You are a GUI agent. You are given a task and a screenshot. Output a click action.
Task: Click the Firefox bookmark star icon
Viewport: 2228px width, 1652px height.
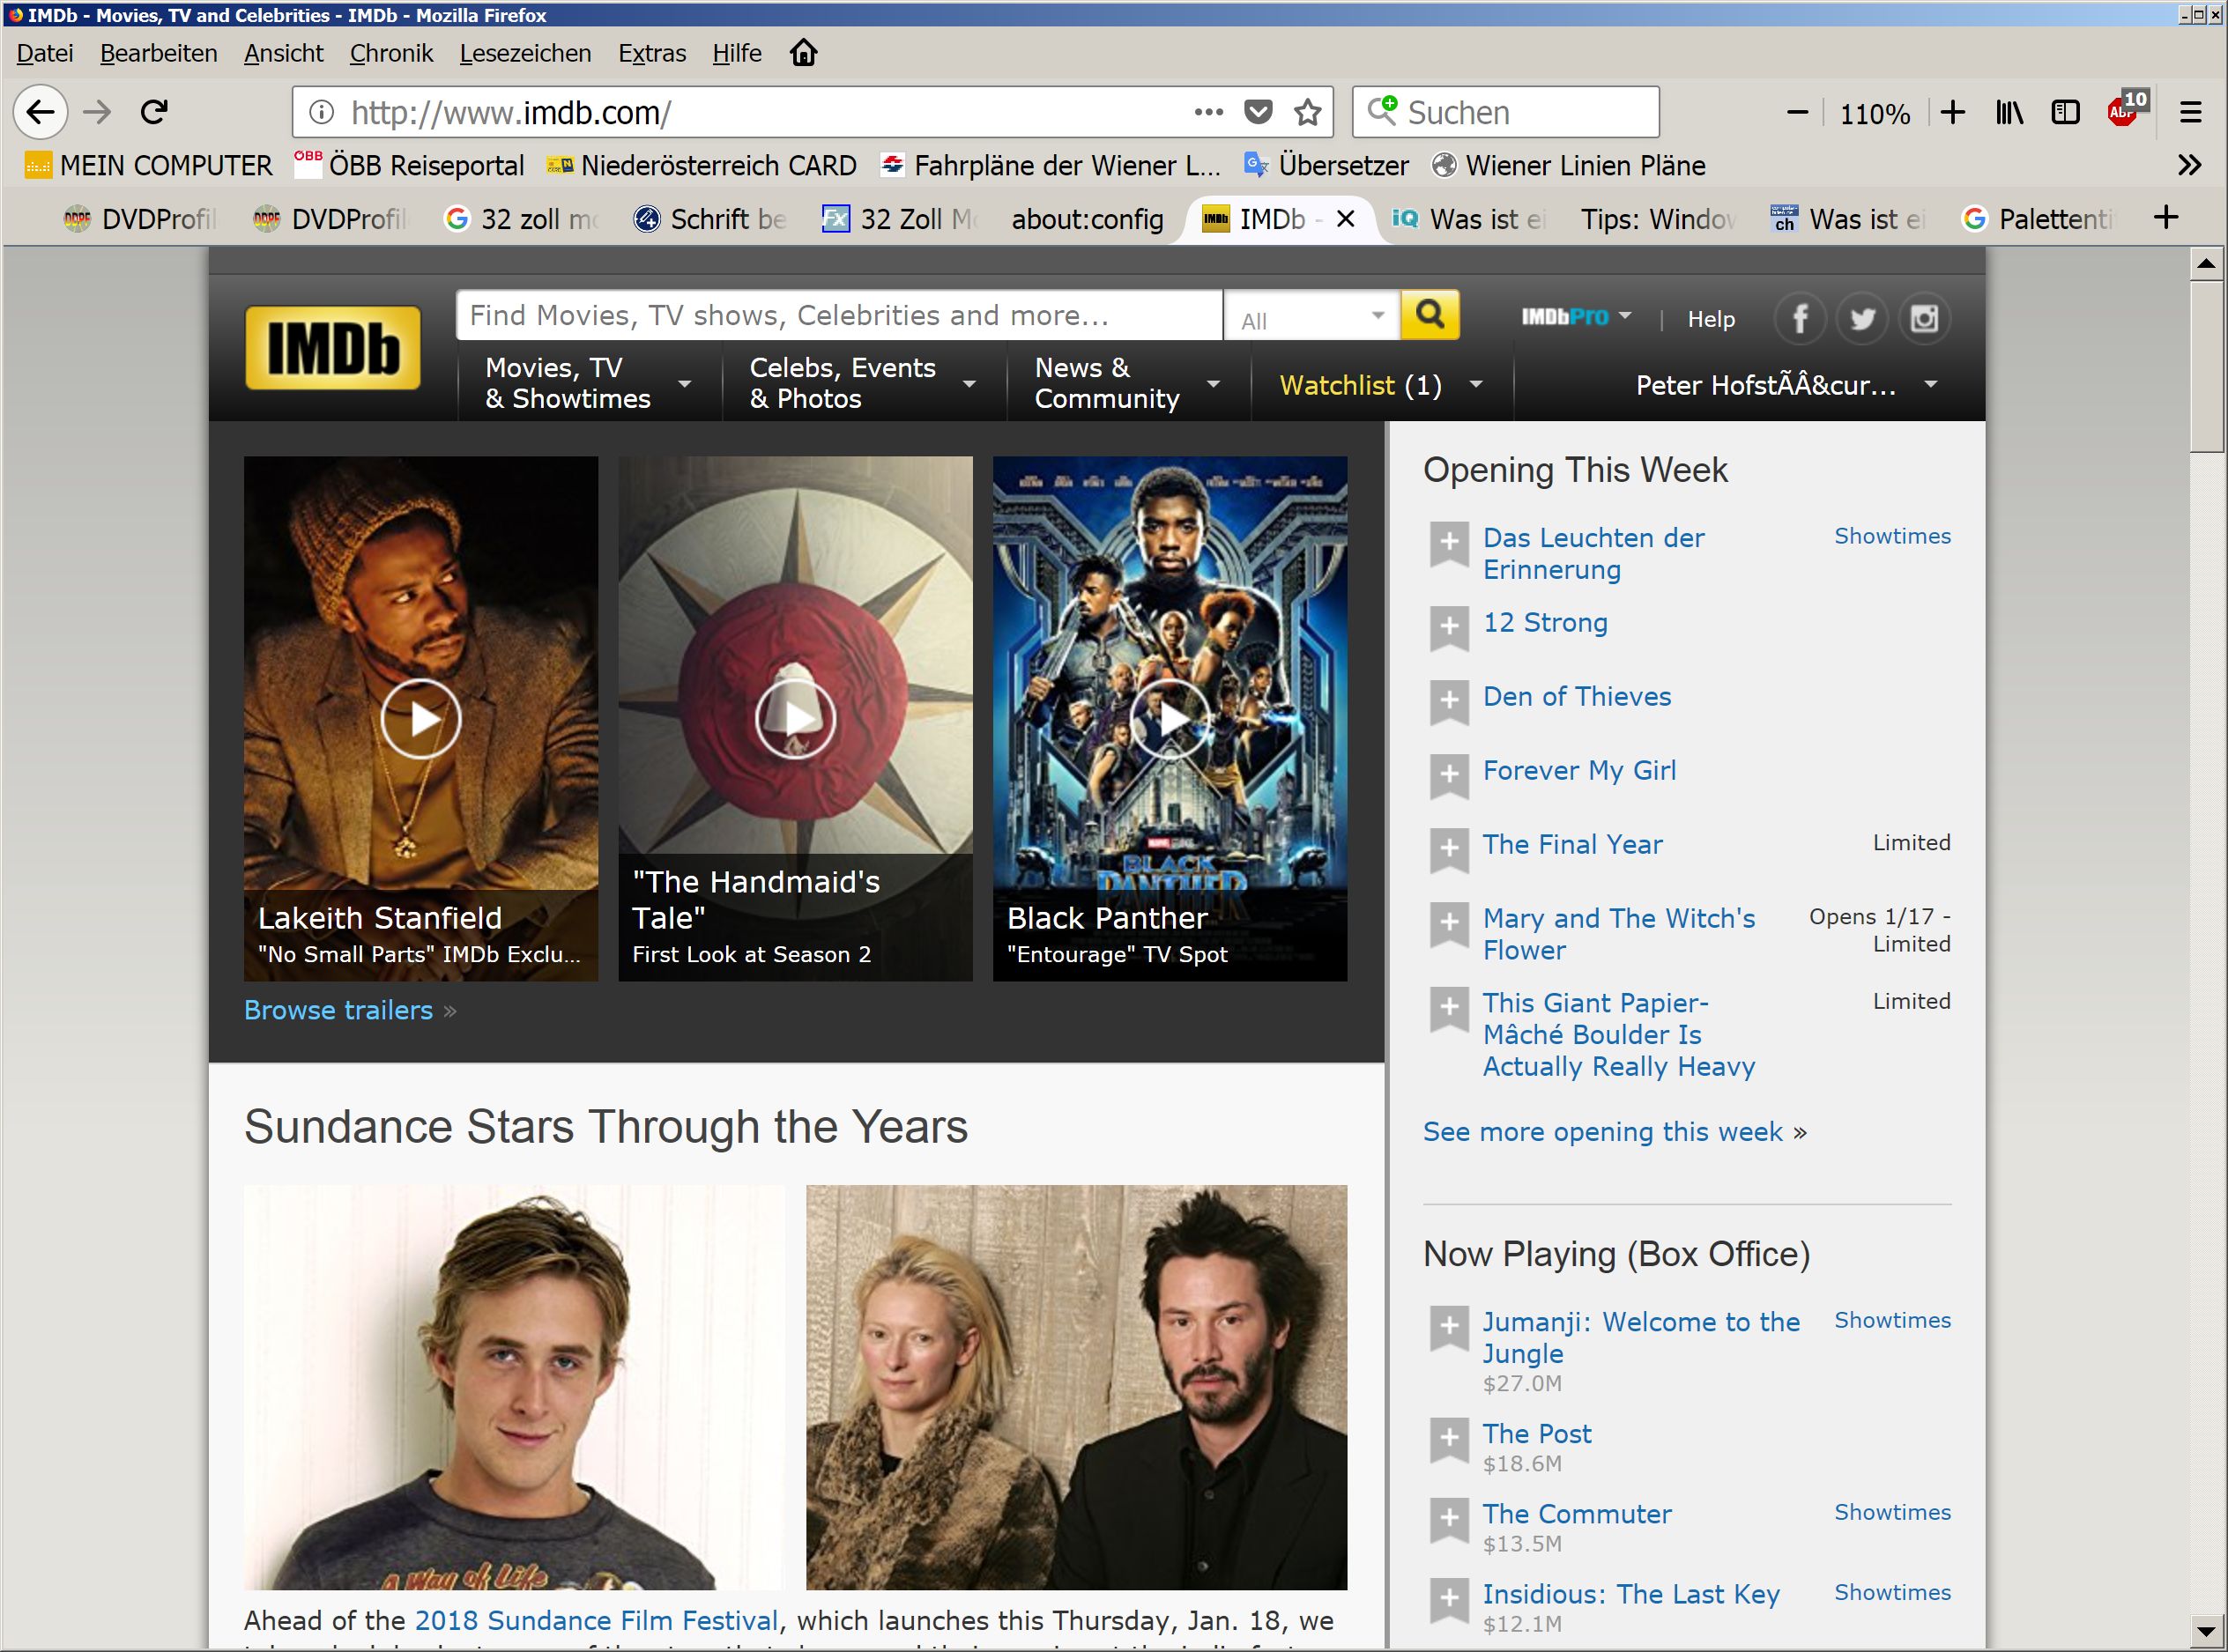coord(1307,112)
